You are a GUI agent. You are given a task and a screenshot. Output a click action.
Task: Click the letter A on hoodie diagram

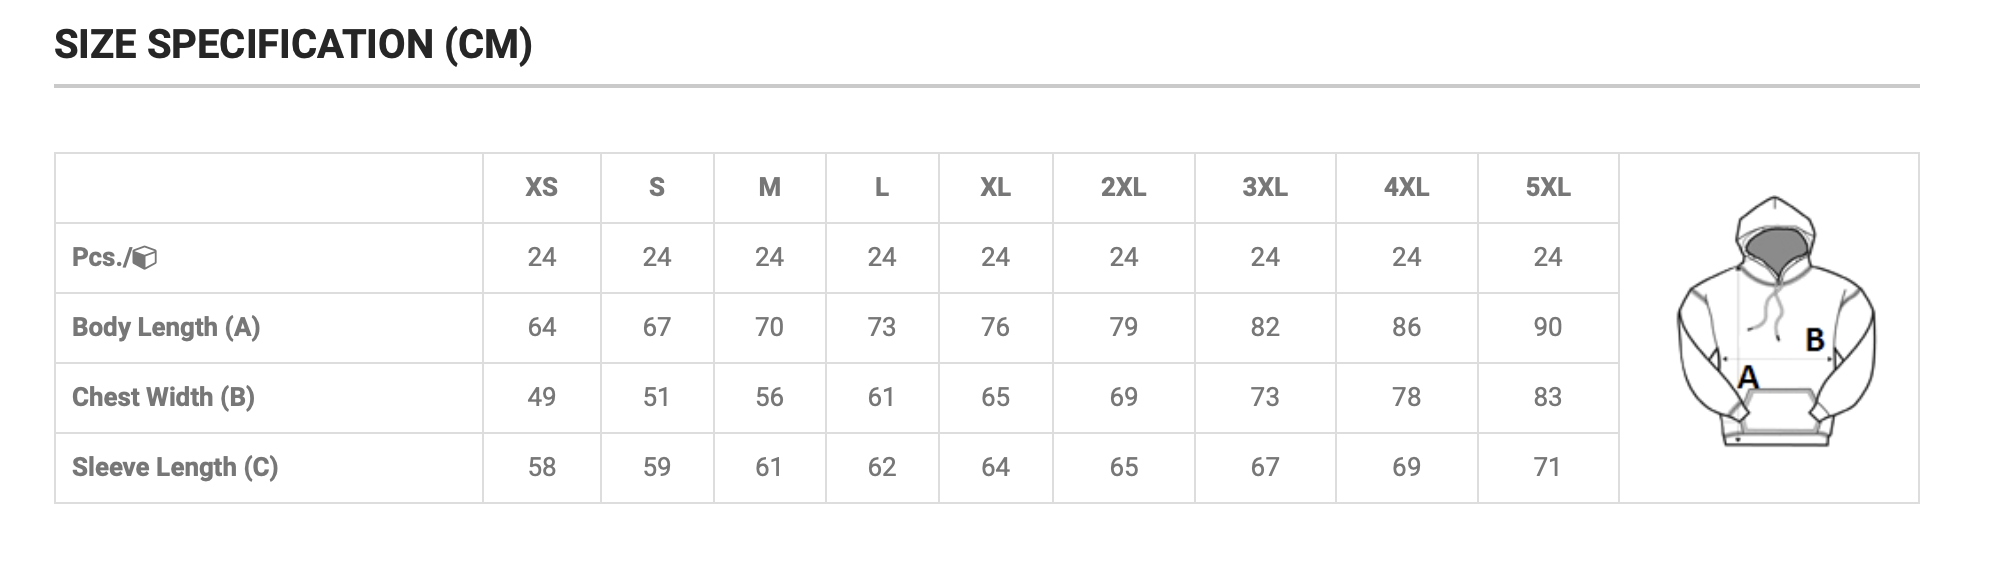point(1748,377)
